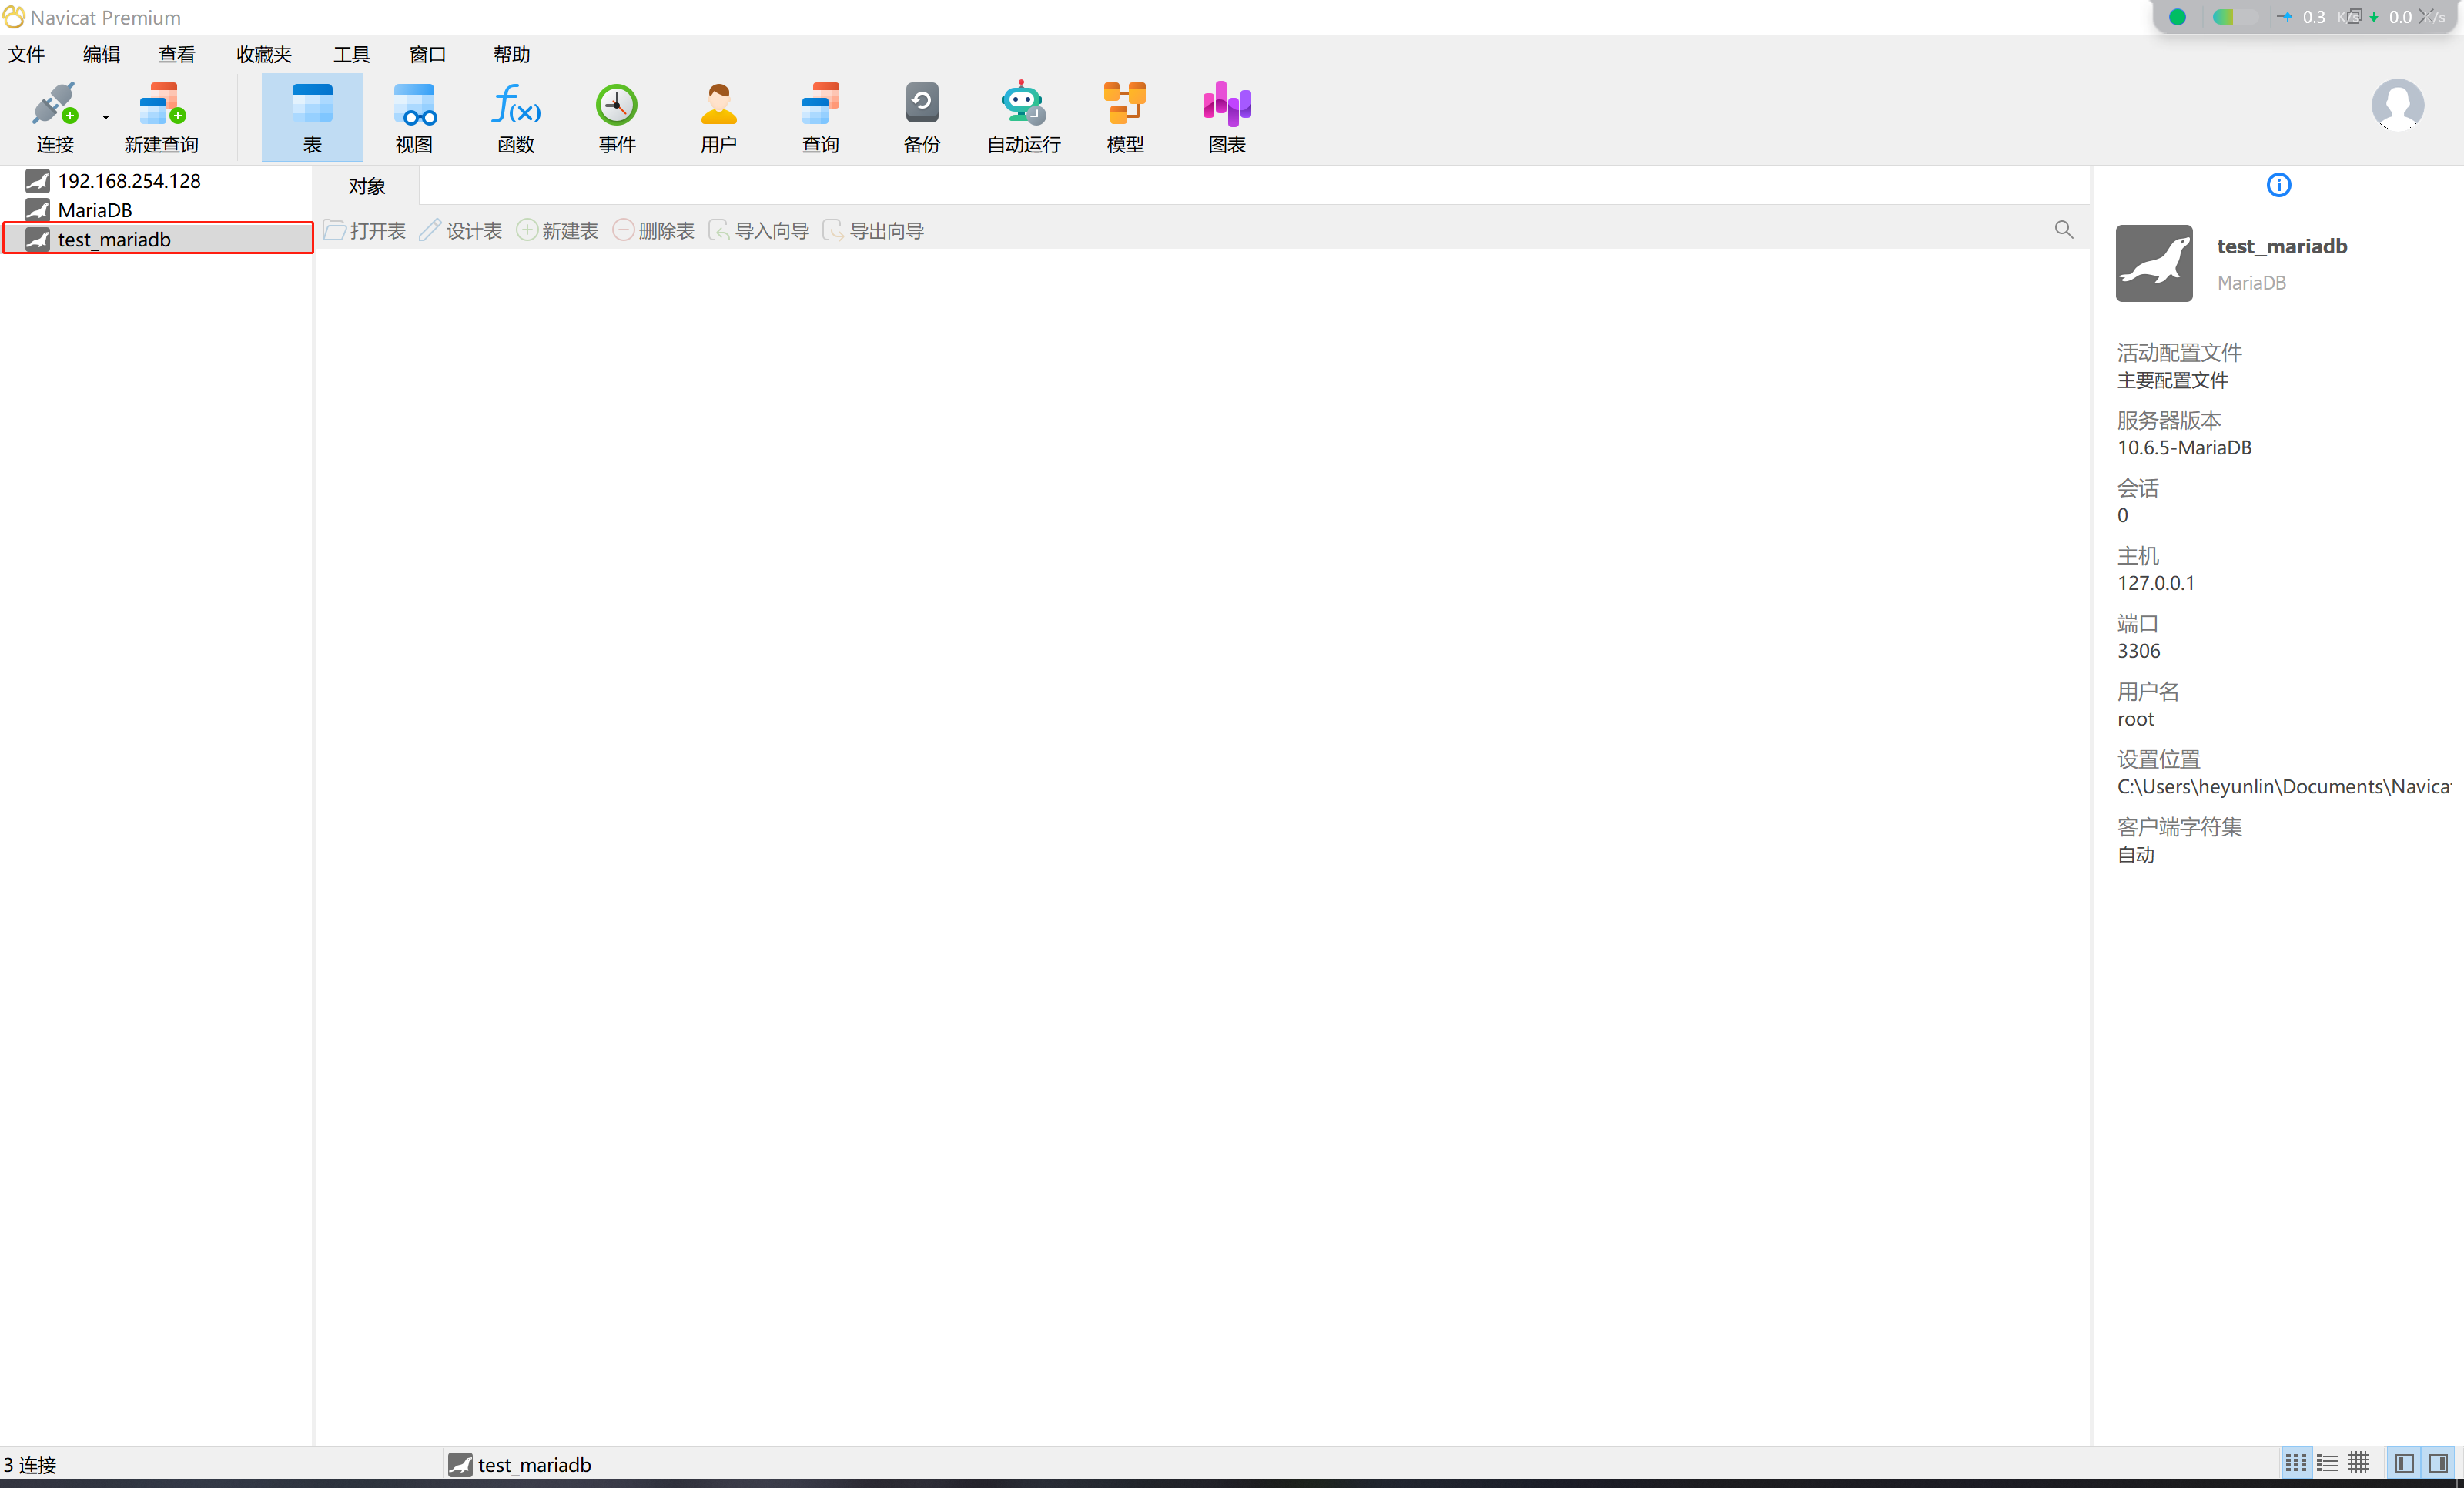Click the session count value 0
This screenshot has width=2464, height=1488.
tap(2122, 516)
